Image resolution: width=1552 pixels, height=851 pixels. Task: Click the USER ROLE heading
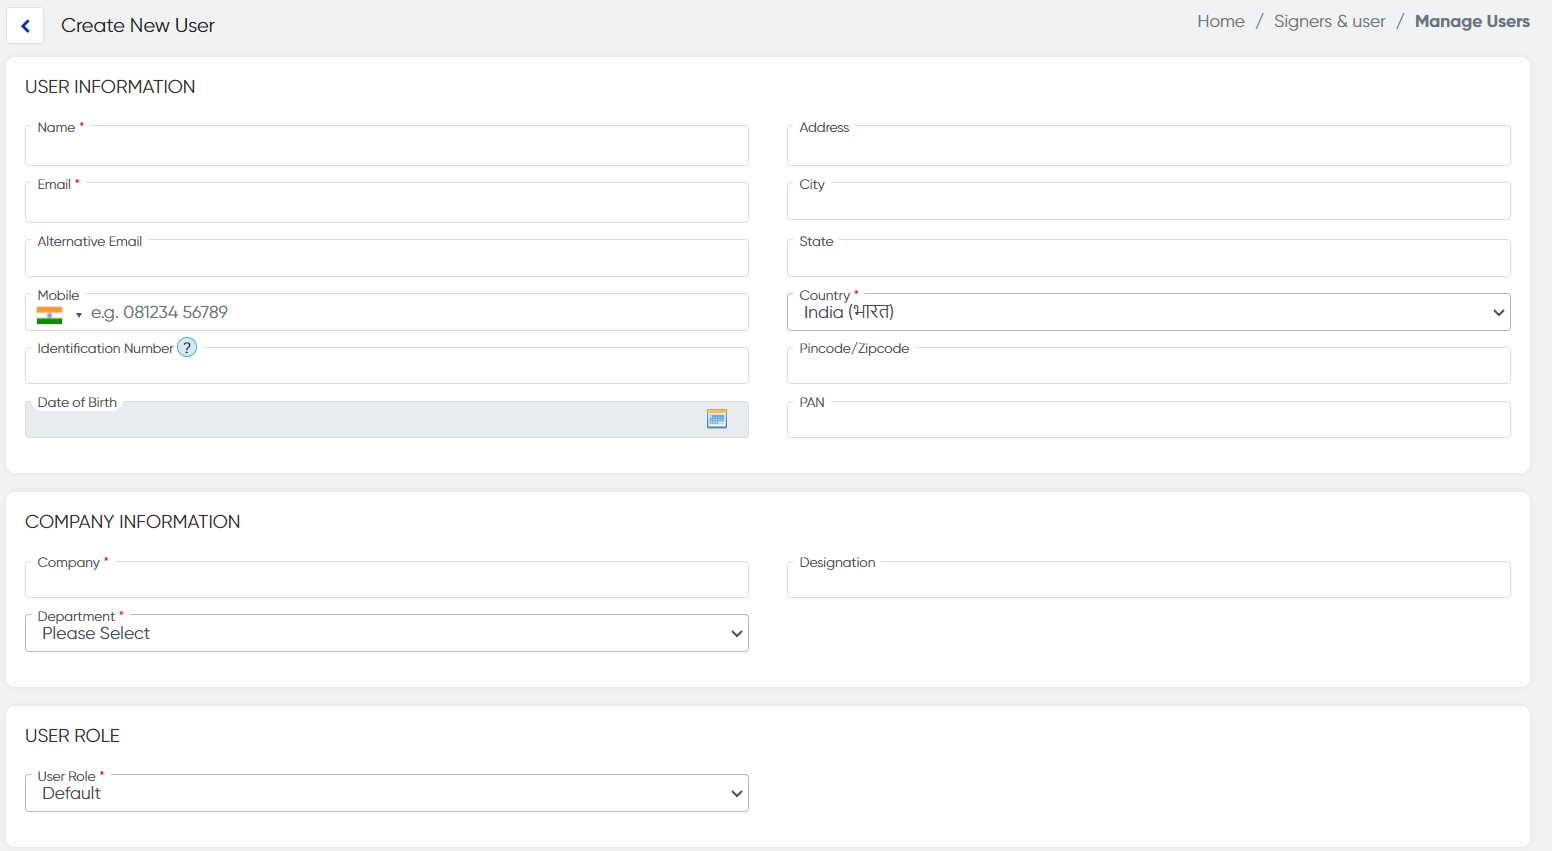pos(72,736)
